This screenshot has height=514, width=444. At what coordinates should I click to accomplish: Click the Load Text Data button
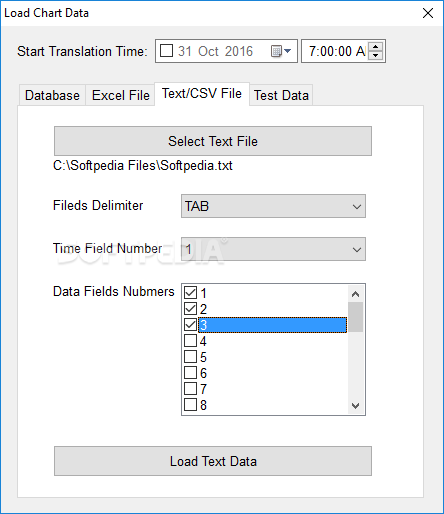[x=213, y=461]
